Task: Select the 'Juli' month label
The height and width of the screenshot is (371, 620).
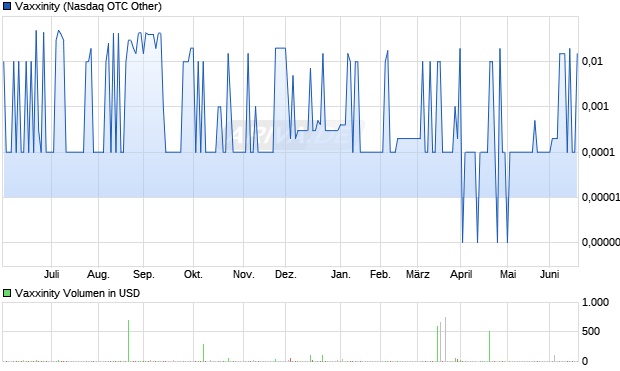Action: coord(51,274)
